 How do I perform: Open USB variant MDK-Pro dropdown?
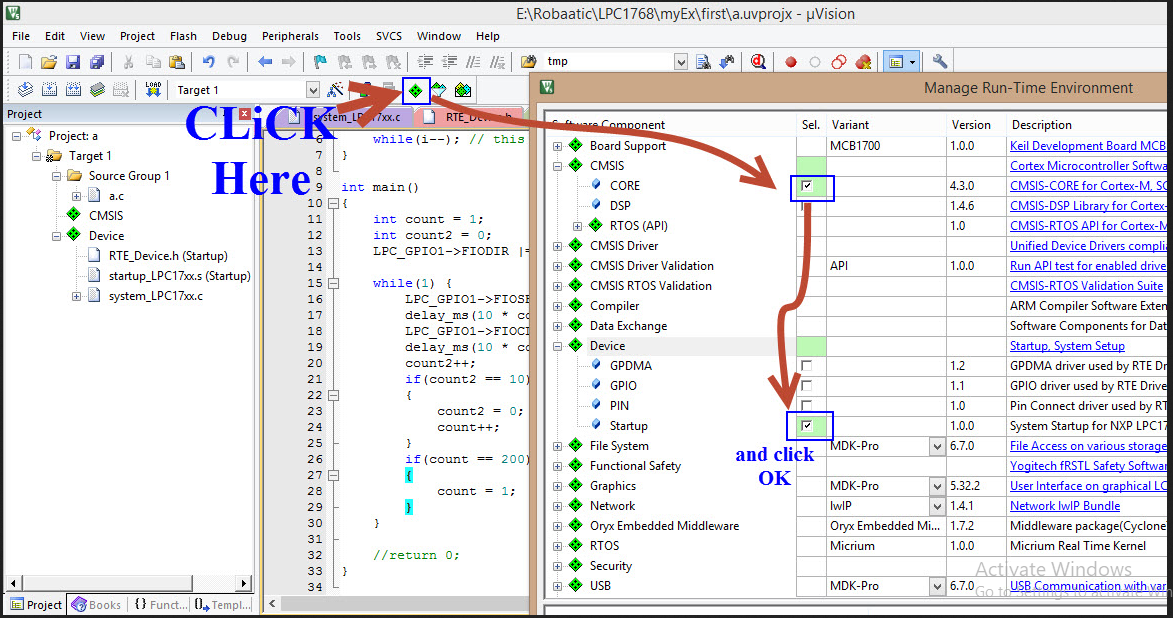(937, 586)
